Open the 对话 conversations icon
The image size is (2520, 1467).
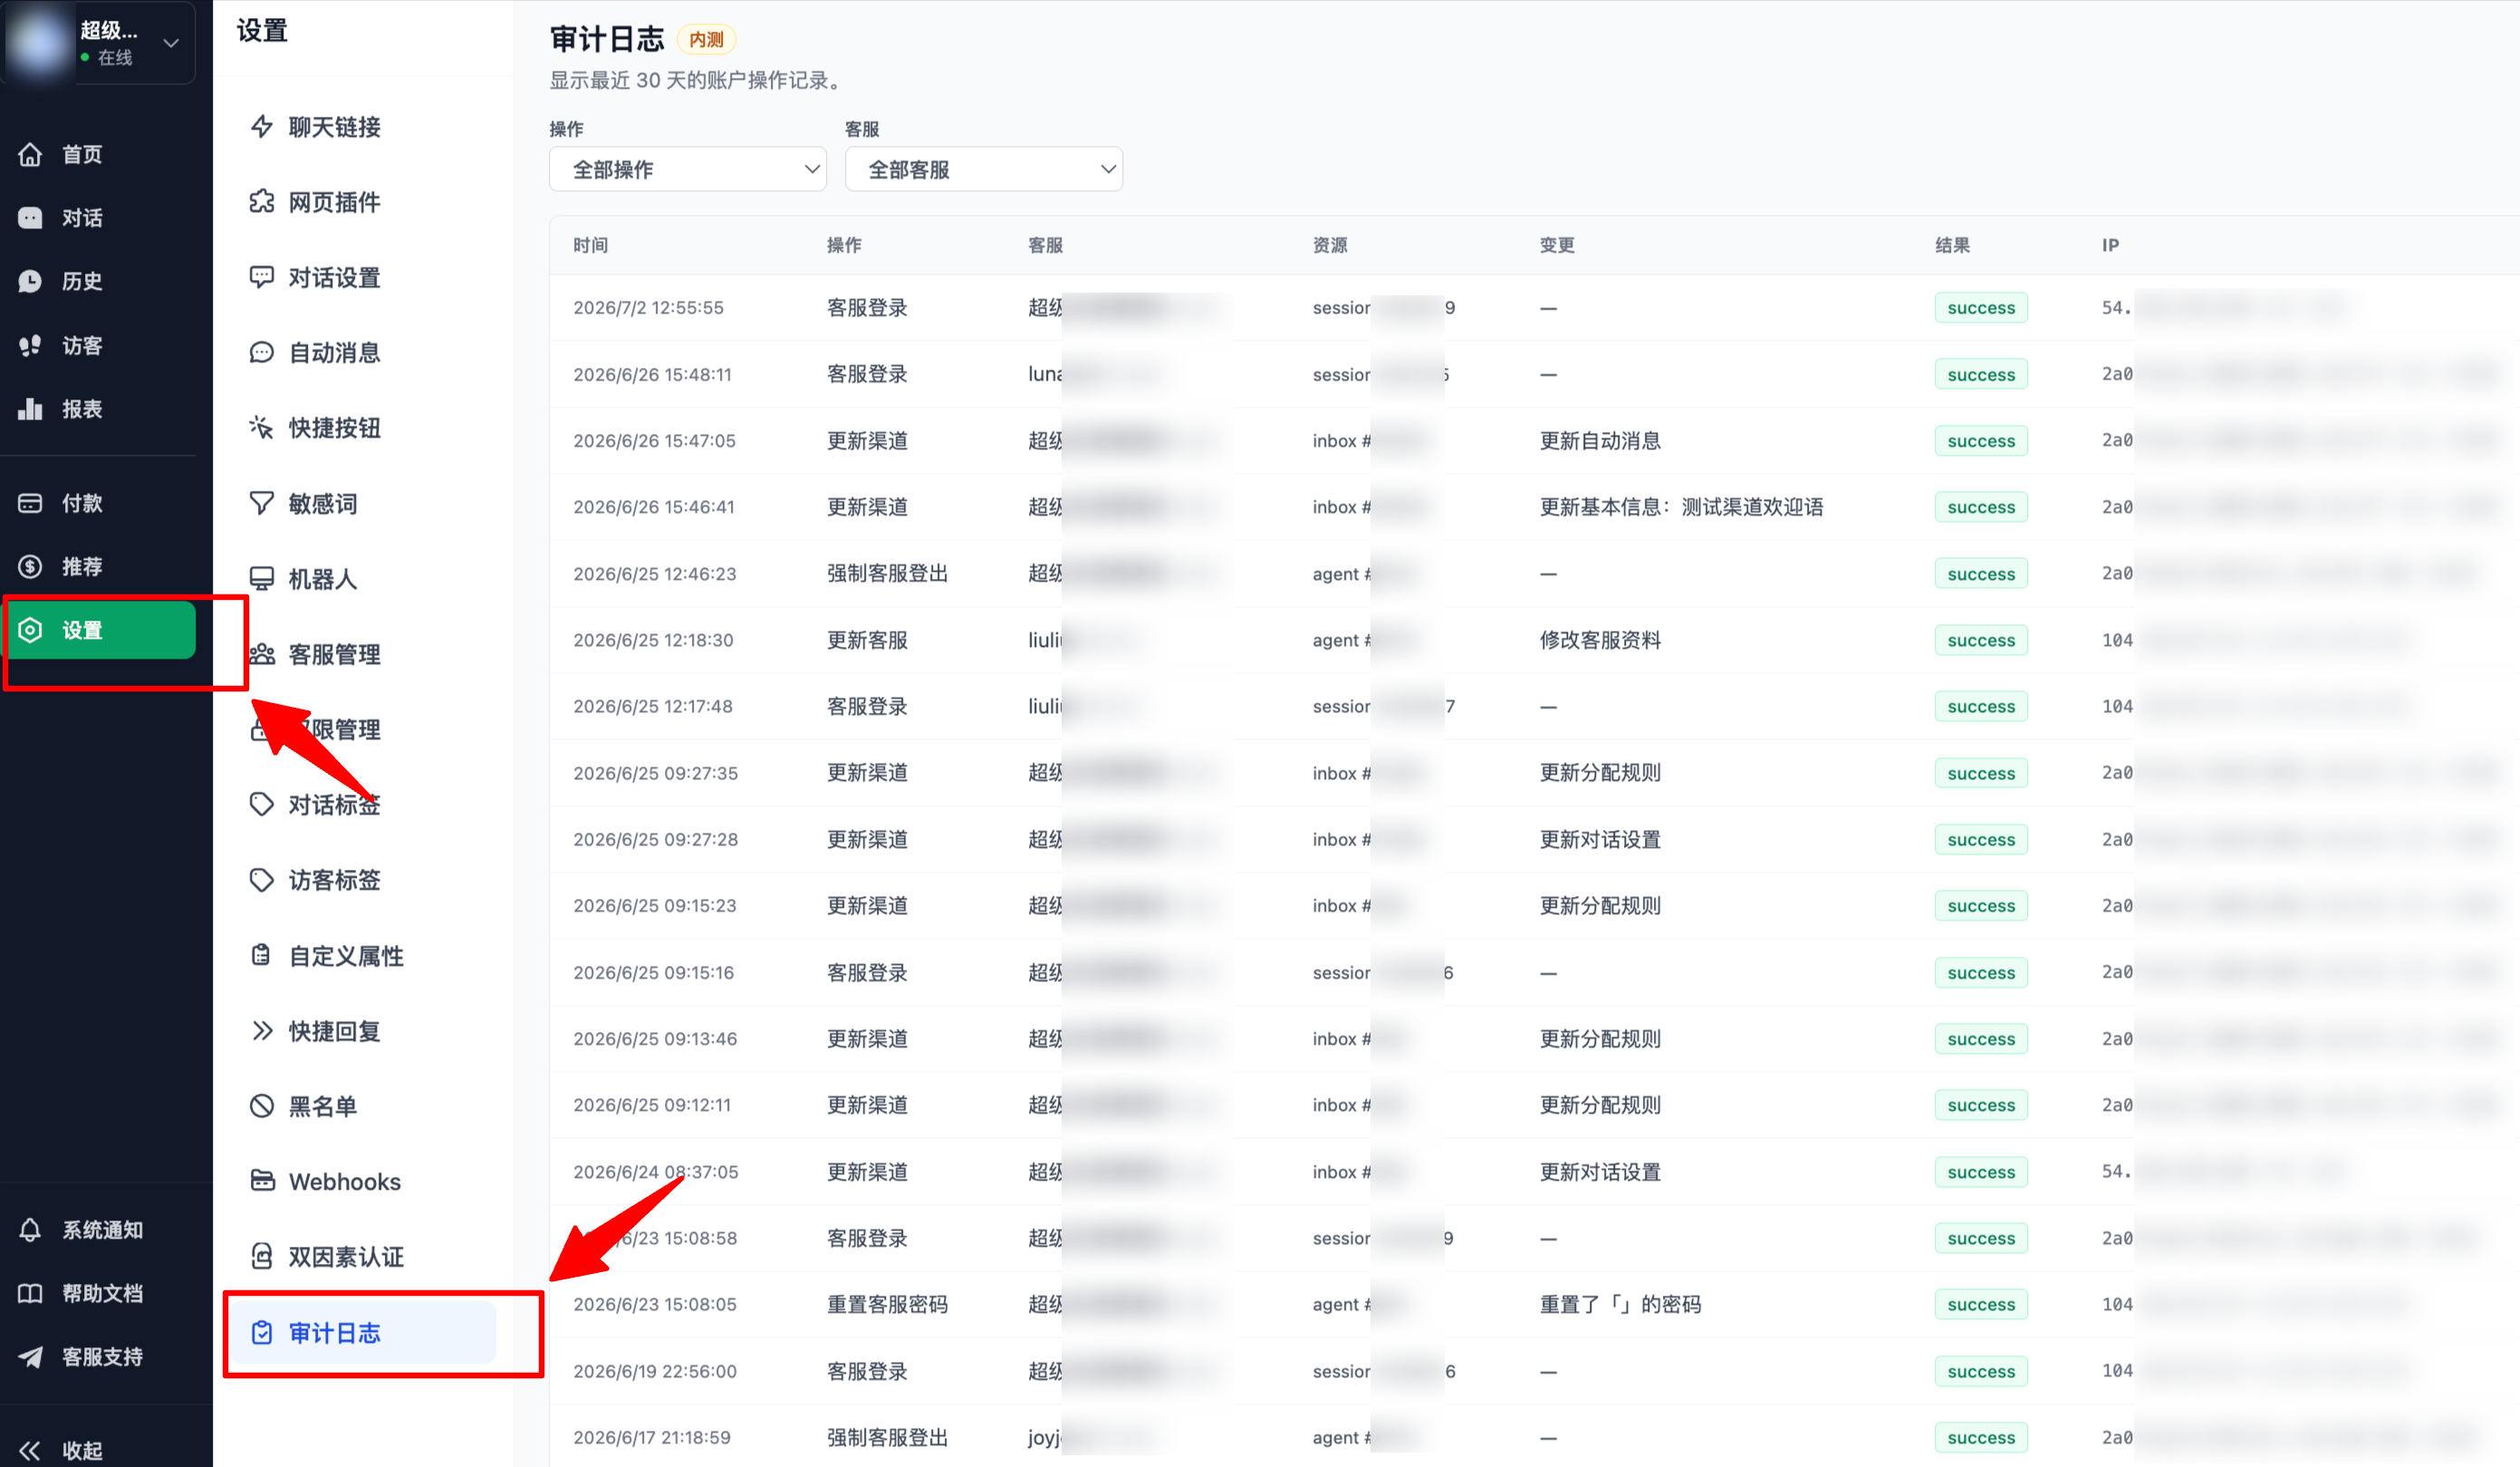click(x=30, y=218)
